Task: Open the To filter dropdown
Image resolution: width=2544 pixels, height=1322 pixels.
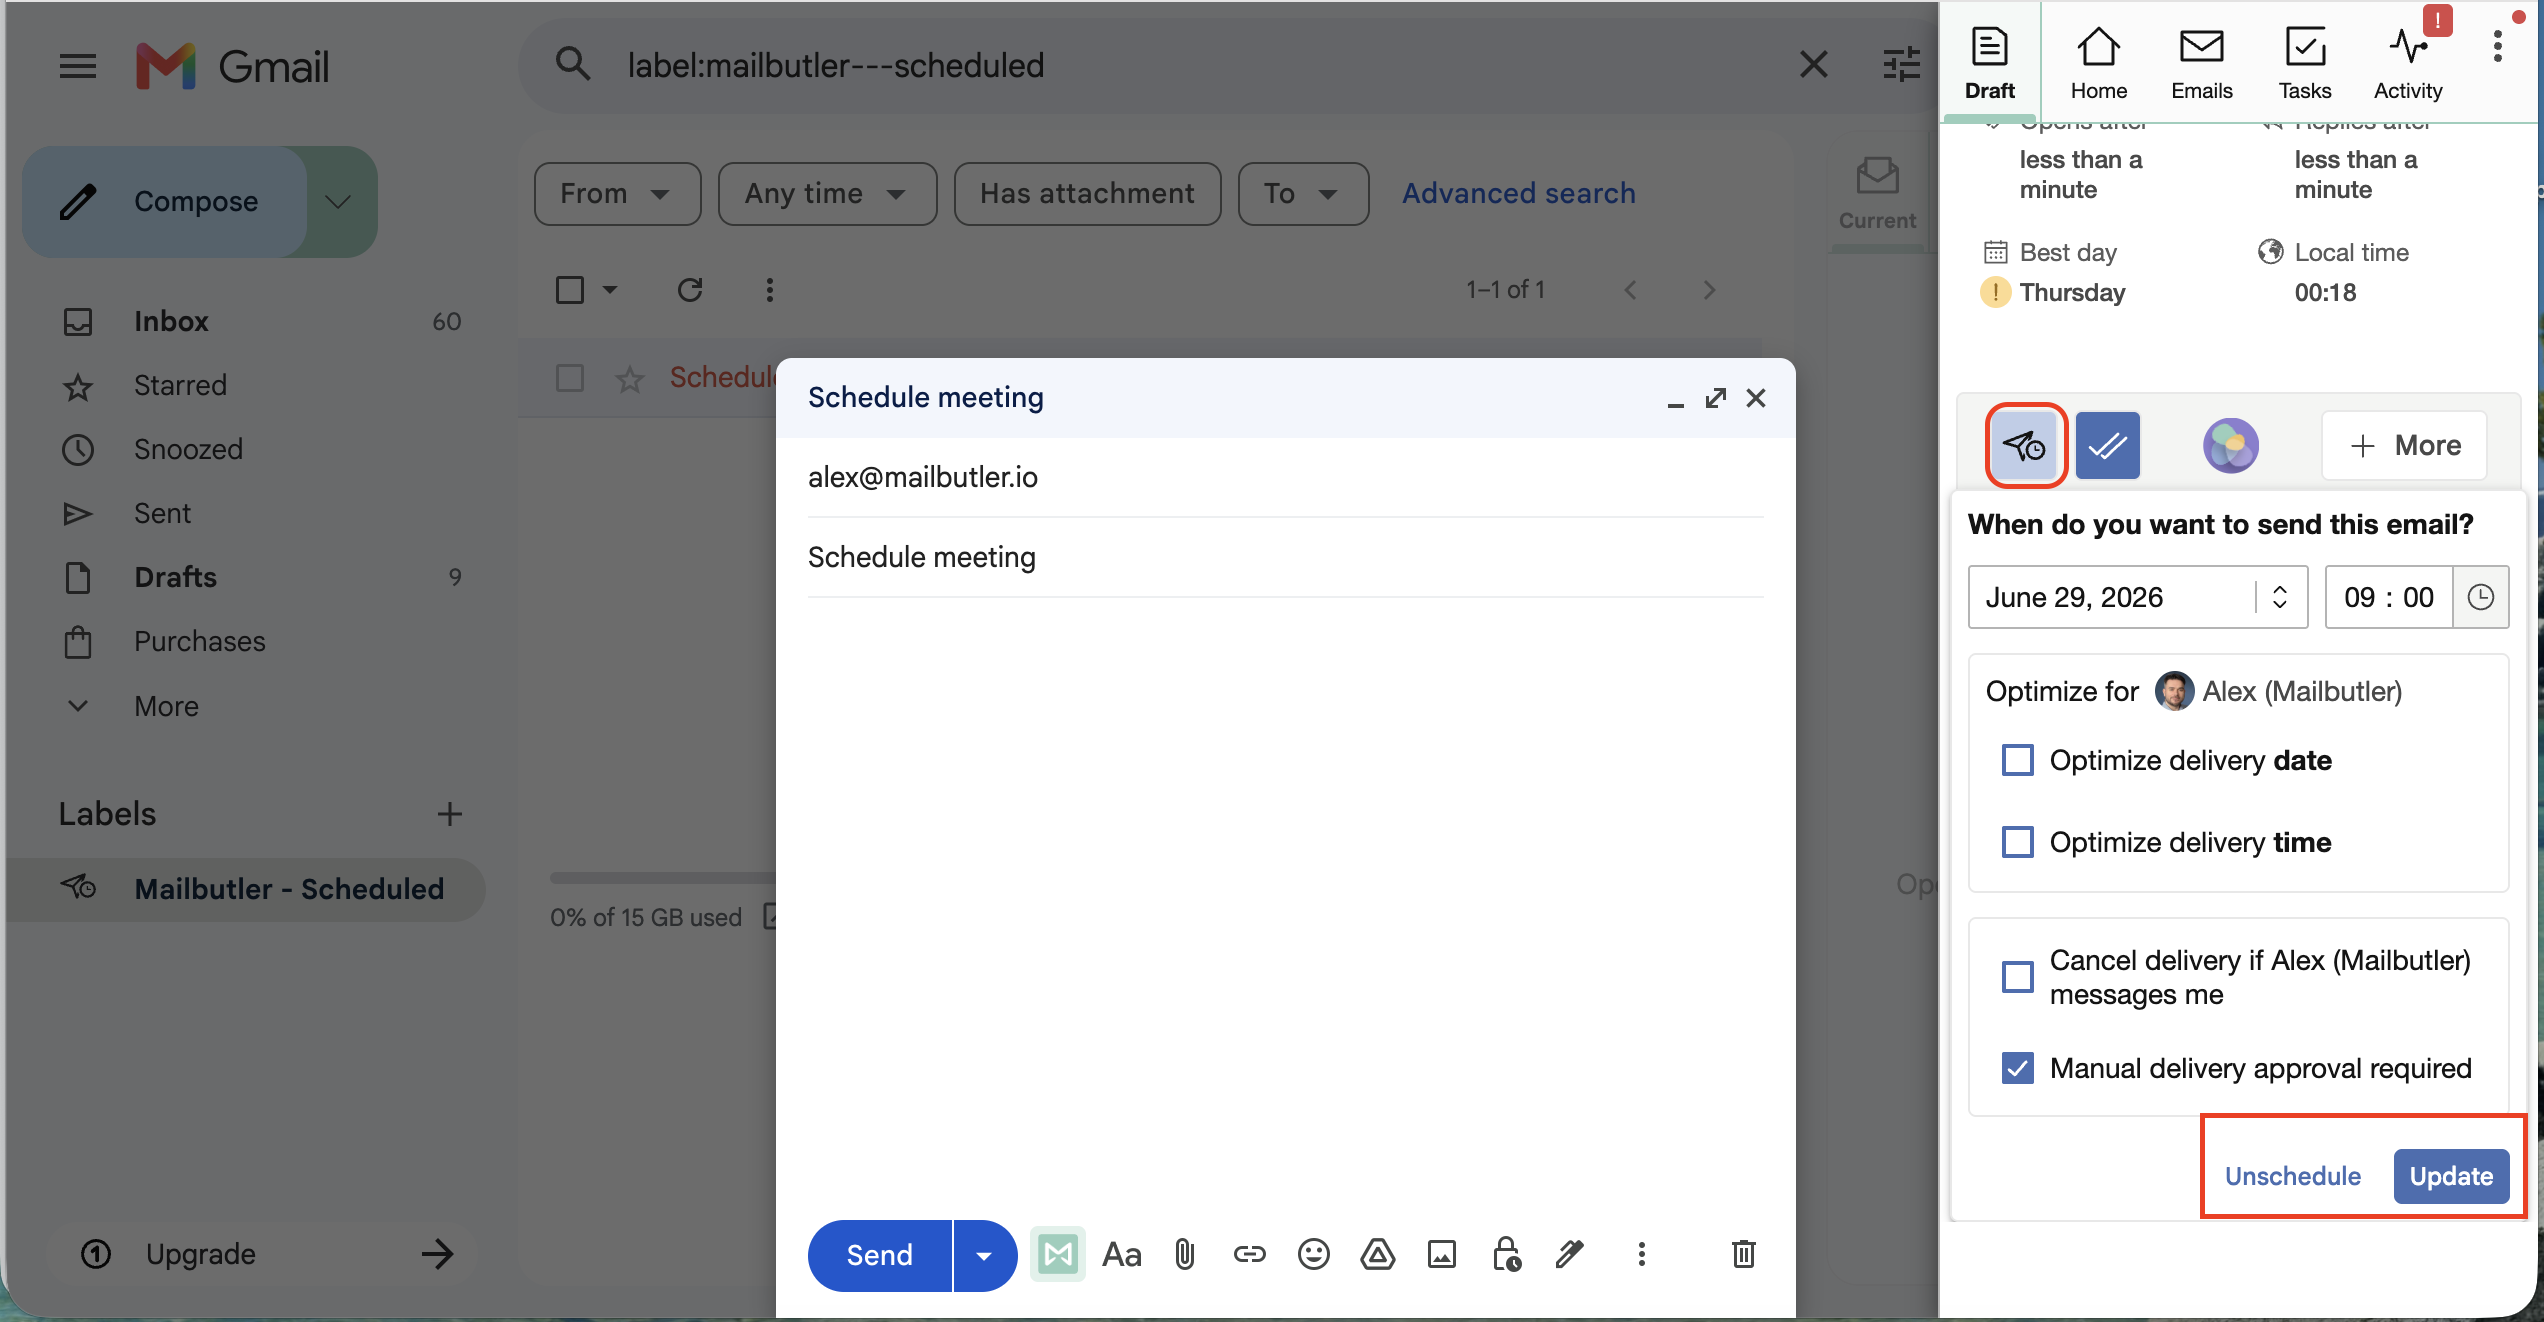Action: [x=1303, y=194]
